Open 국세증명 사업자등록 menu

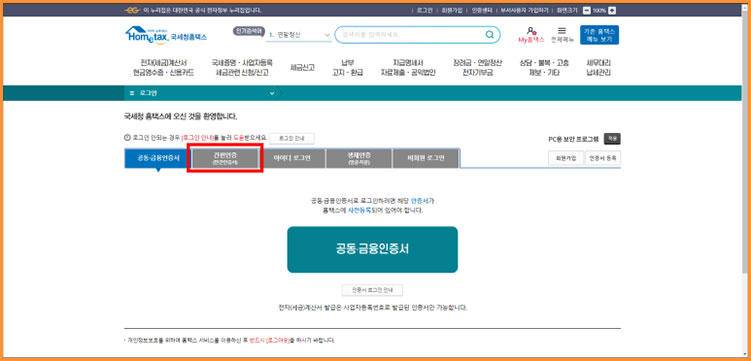[242, 68]
